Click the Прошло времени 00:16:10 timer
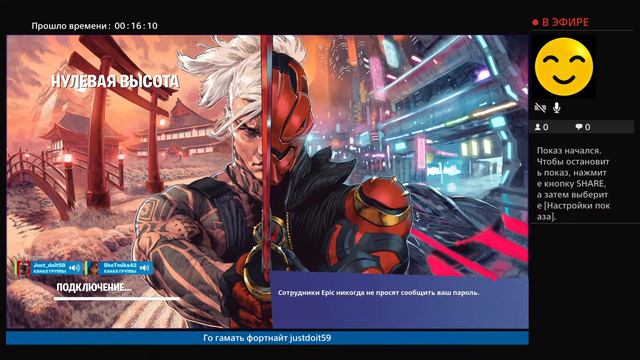Viewport: 640px width, 360px height. [x=94, y=26]
